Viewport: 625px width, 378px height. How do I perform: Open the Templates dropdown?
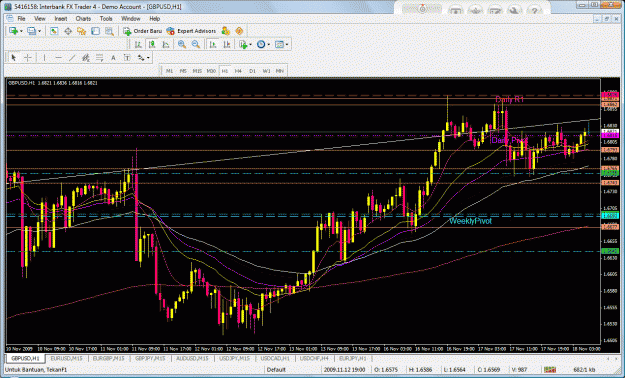[x=282, y=45]
